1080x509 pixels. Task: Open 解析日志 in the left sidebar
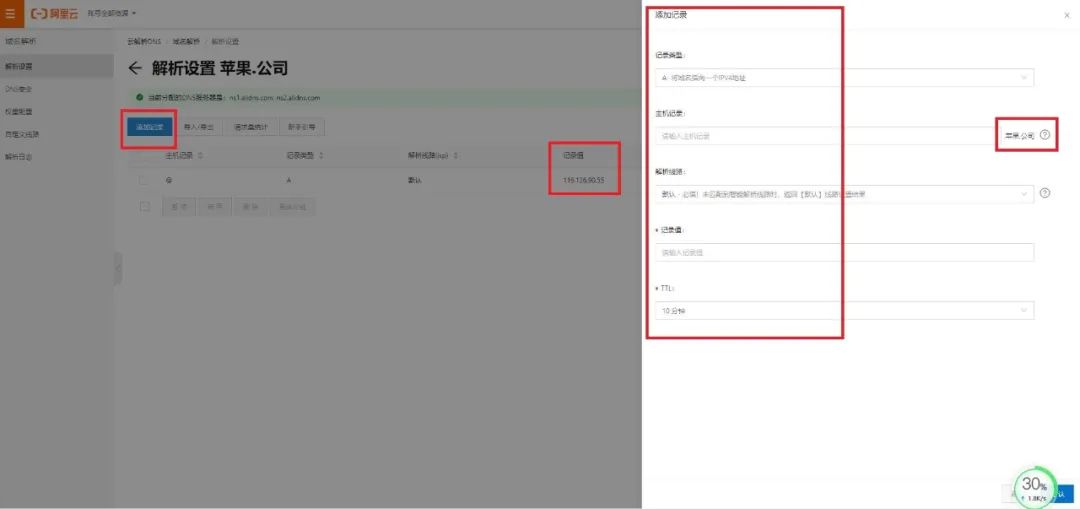tap(20, 156)
